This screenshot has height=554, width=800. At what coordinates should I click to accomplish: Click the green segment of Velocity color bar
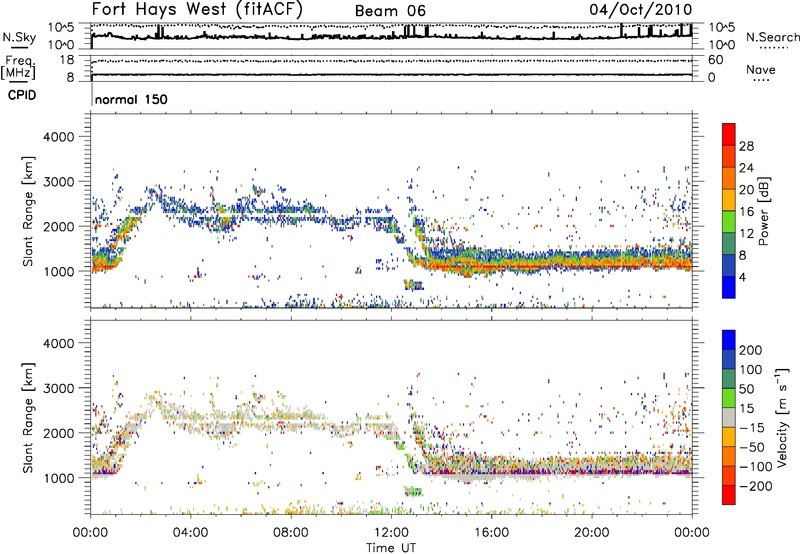click(729, 398)
